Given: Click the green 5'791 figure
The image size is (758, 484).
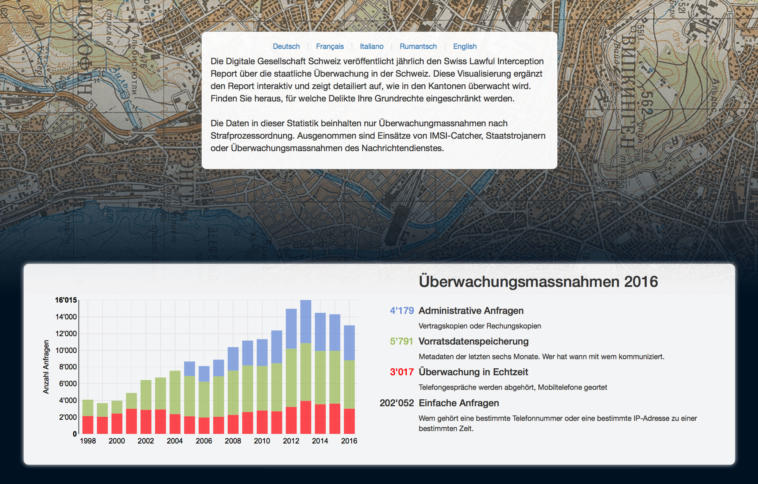Looking at the screenshot, I should click(x=400, y=341).
